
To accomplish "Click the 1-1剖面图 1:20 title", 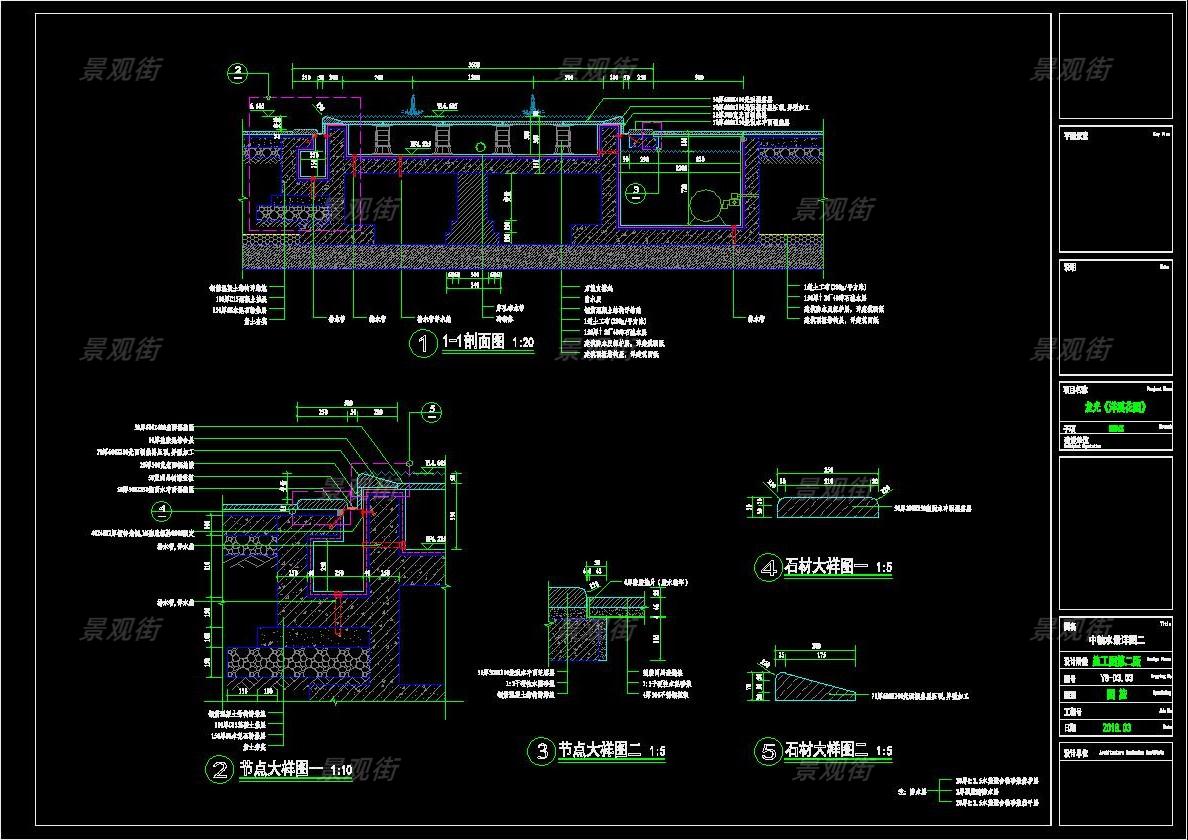I will click(x=488, y=344).
